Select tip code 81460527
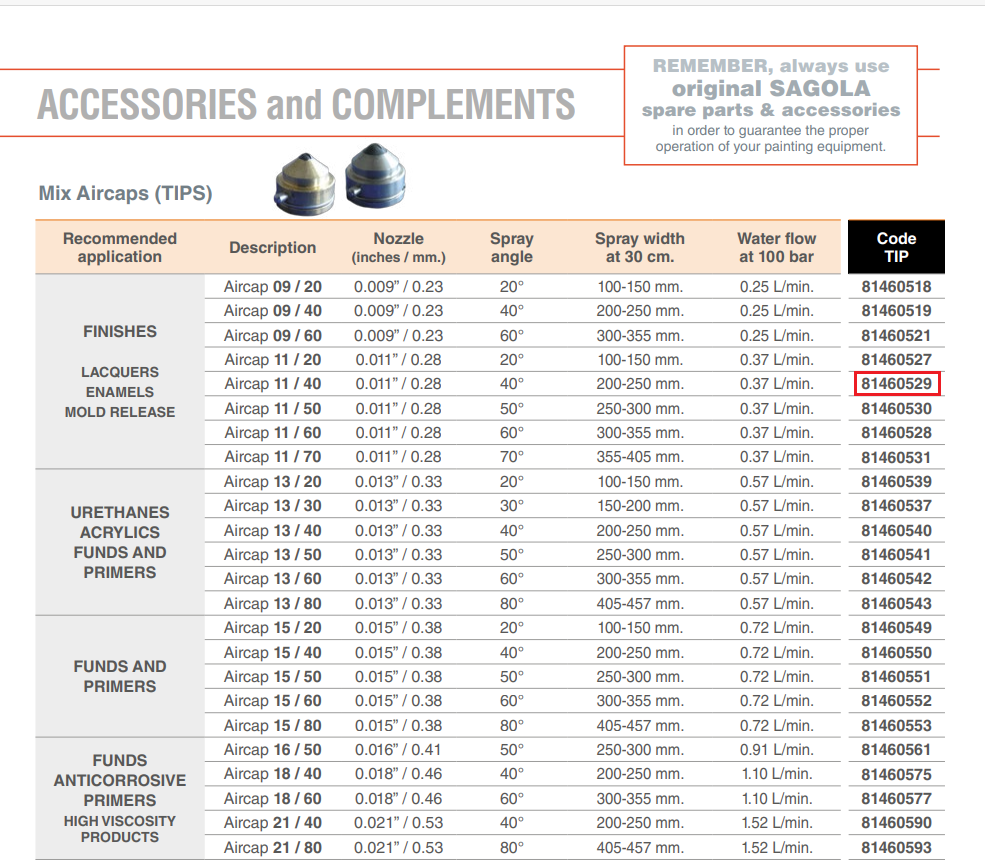The height and width of the screenshot is (860, 985). (x=896, y=359)
